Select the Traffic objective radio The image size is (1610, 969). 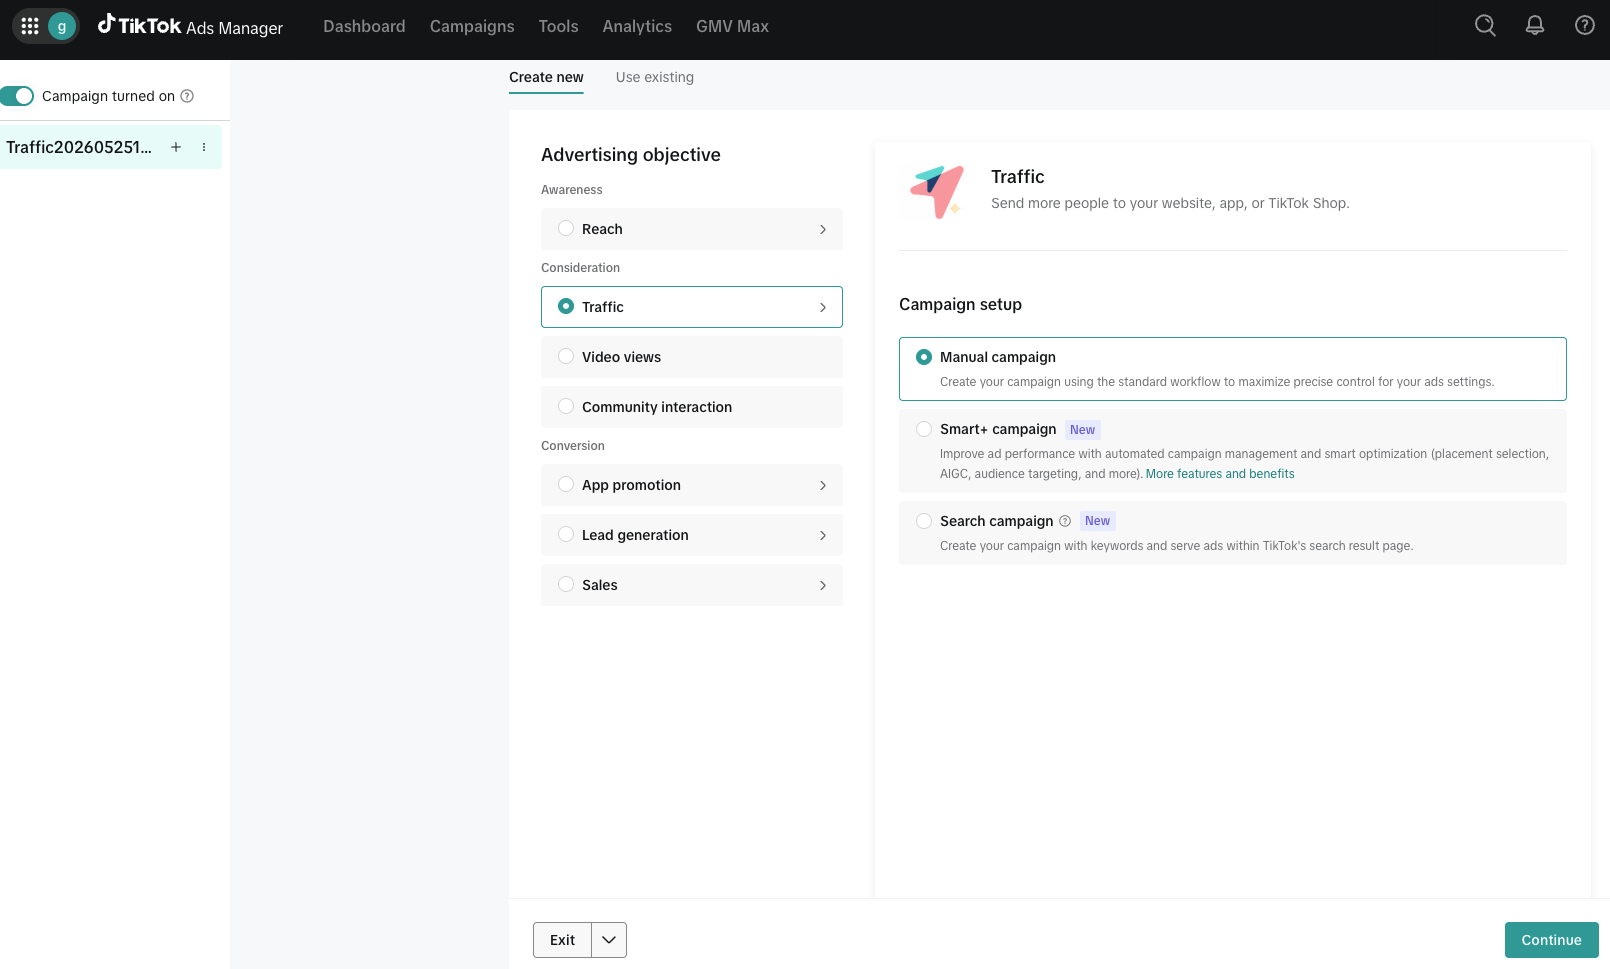pyautogui.click(x=566, y=307)
